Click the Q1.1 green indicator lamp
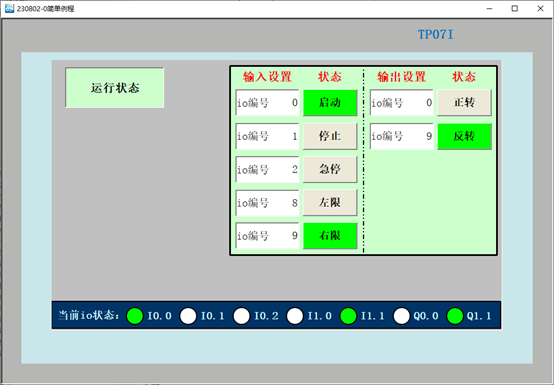Image resolution: width=554 pixels, height=385 pixels. point(455,316)
